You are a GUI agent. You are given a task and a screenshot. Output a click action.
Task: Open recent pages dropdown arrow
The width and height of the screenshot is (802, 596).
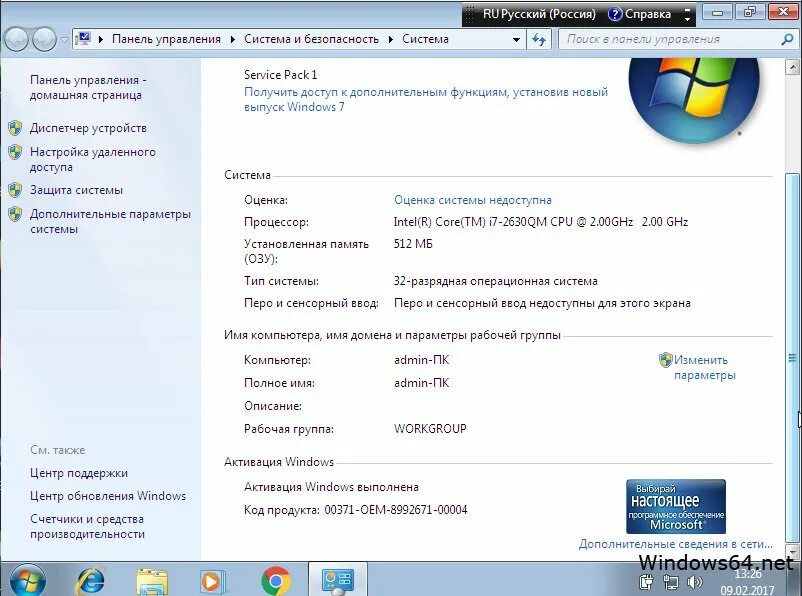pyautogui.click(x=64, y=39)
